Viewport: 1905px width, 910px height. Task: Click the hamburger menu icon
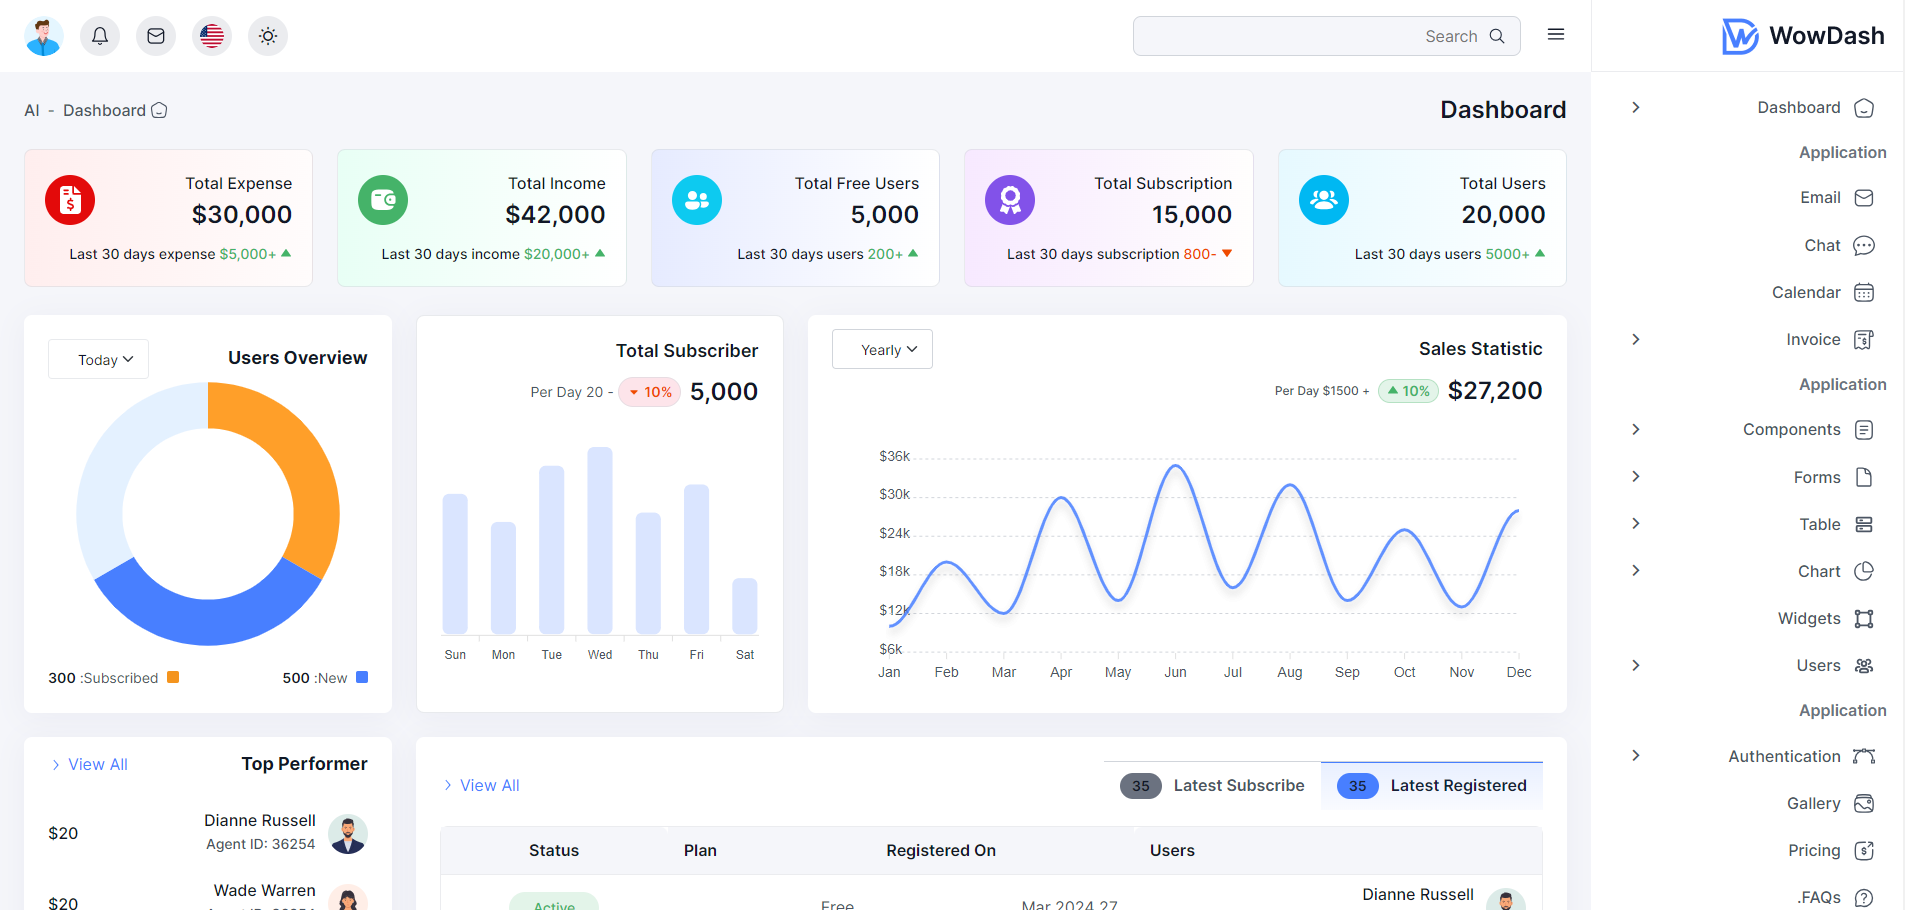(x=1555, y=35)
